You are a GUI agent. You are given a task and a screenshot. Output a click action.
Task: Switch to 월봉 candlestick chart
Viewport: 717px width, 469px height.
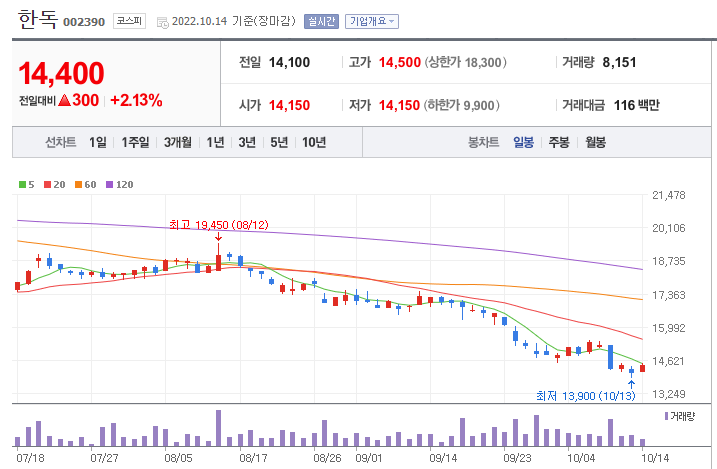pos(595,143)
